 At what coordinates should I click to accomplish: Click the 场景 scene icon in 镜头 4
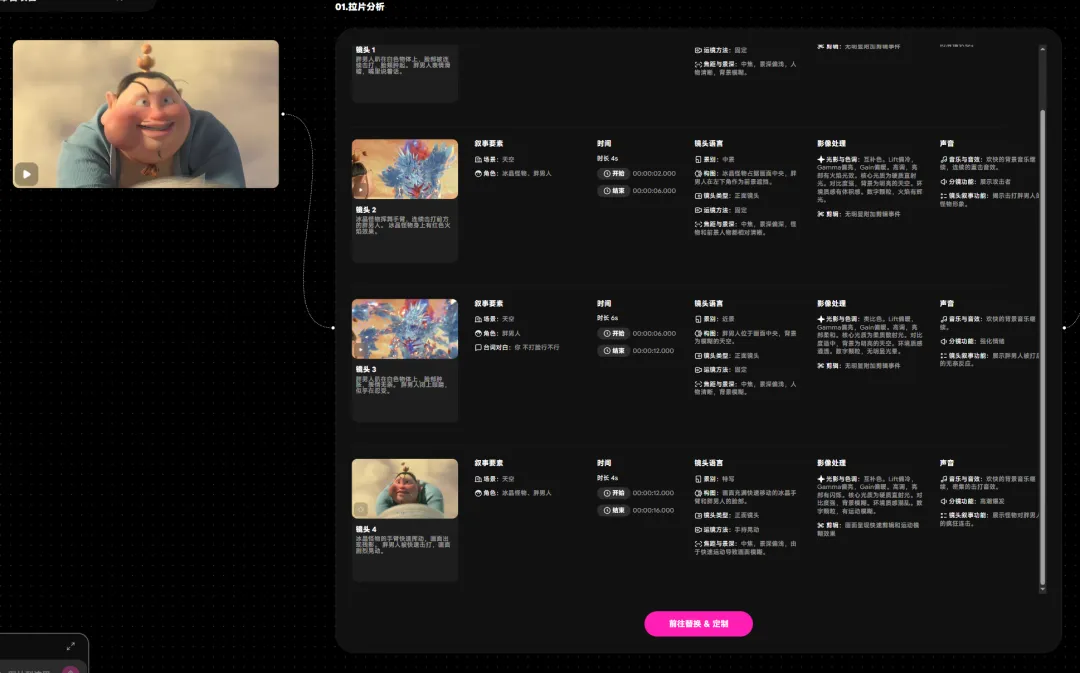[x=478, y=479]
